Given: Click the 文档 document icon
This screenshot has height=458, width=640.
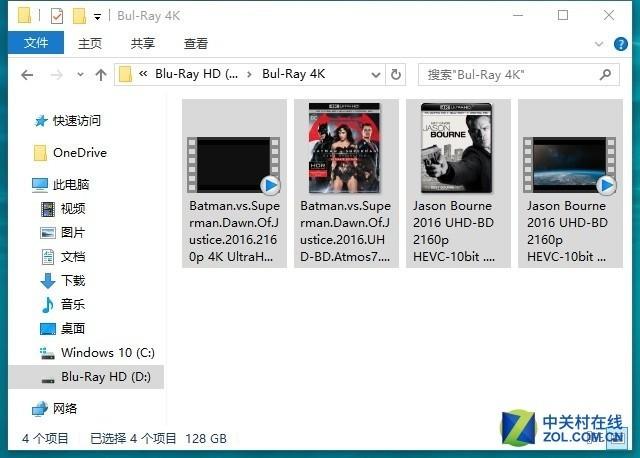Looking at the screenshot, I should [x=48, y=257].
